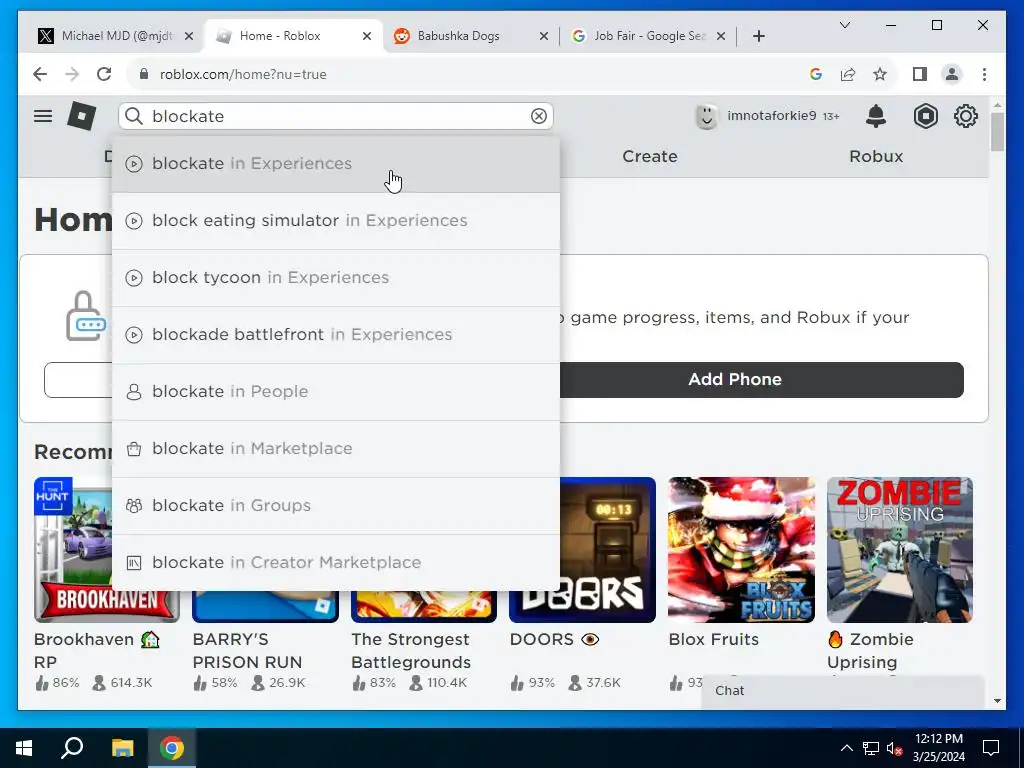Click The Strongest Battlegrounds title
This screenshot has height=768, width=1024.
[x=411, y=650]
